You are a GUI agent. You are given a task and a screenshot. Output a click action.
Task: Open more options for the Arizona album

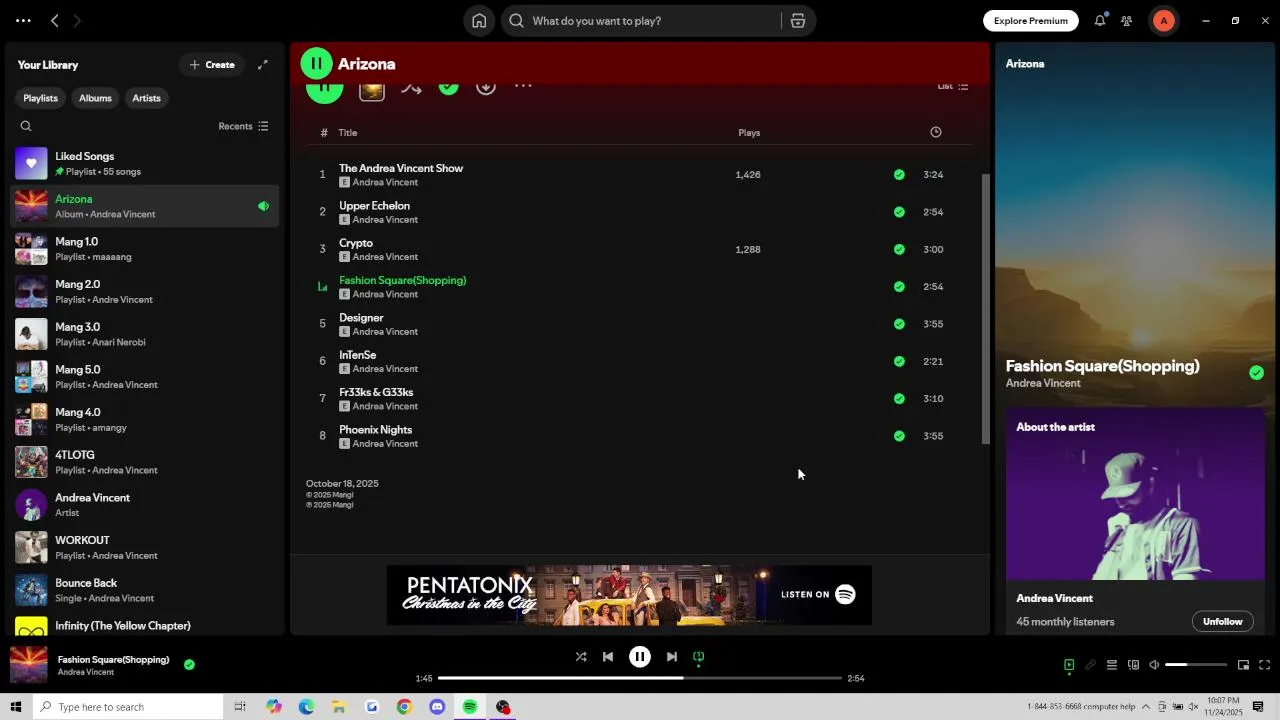coord(523,86)
